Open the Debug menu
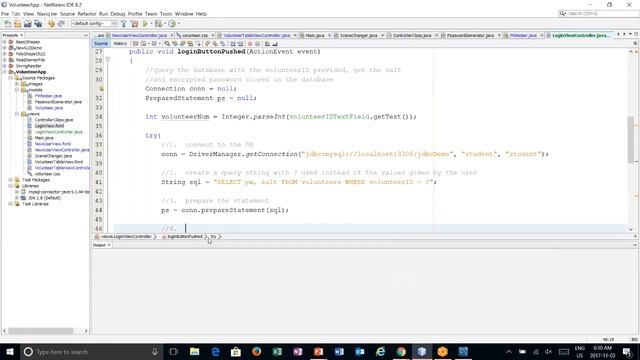The width and height of the screenshot is (640, 360). tap(118, 14)
